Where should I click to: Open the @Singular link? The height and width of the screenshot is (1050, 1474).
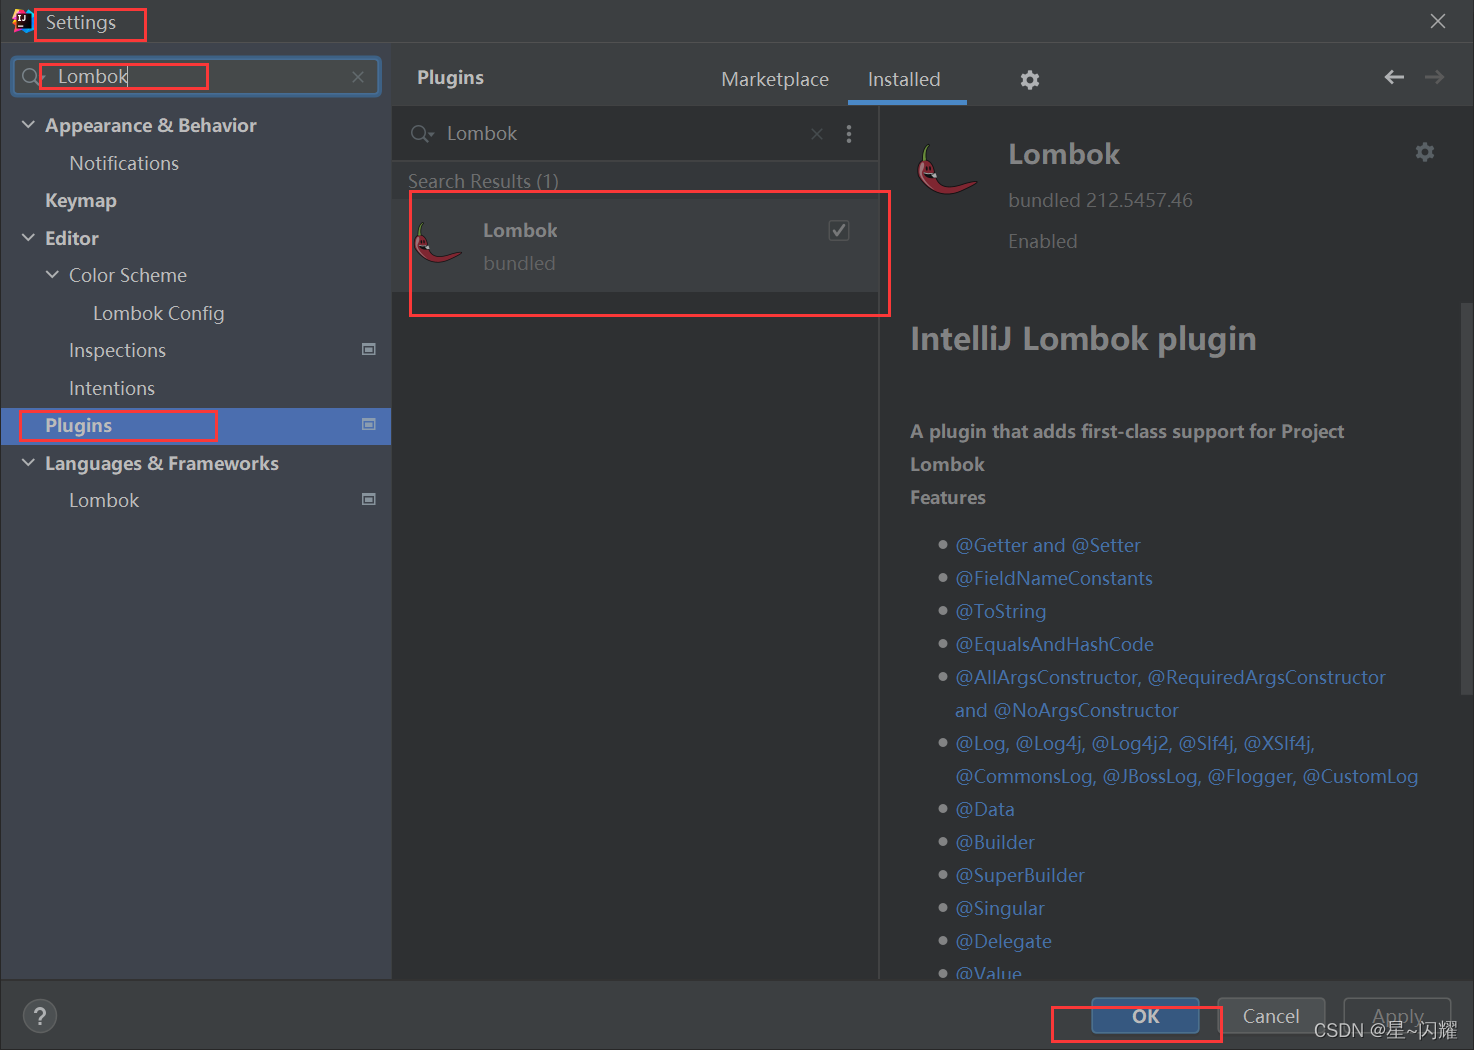coord(1000,908)
